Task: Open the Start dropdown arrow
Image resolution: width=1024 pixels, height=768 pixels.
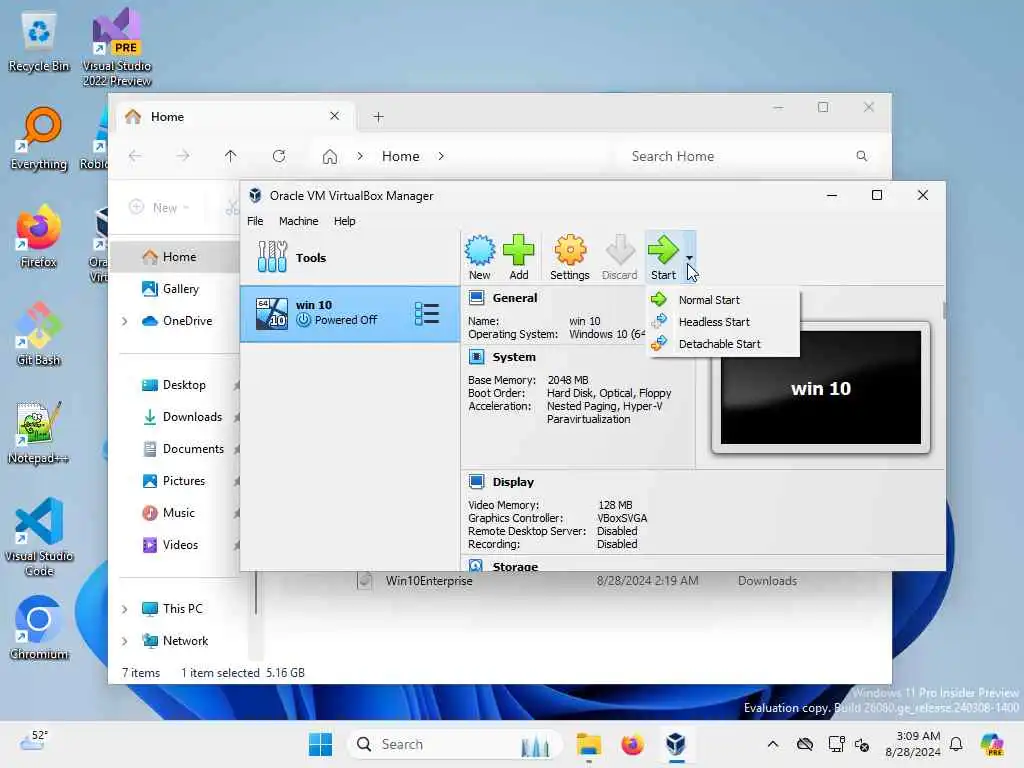Action: (x=689, y=259)
